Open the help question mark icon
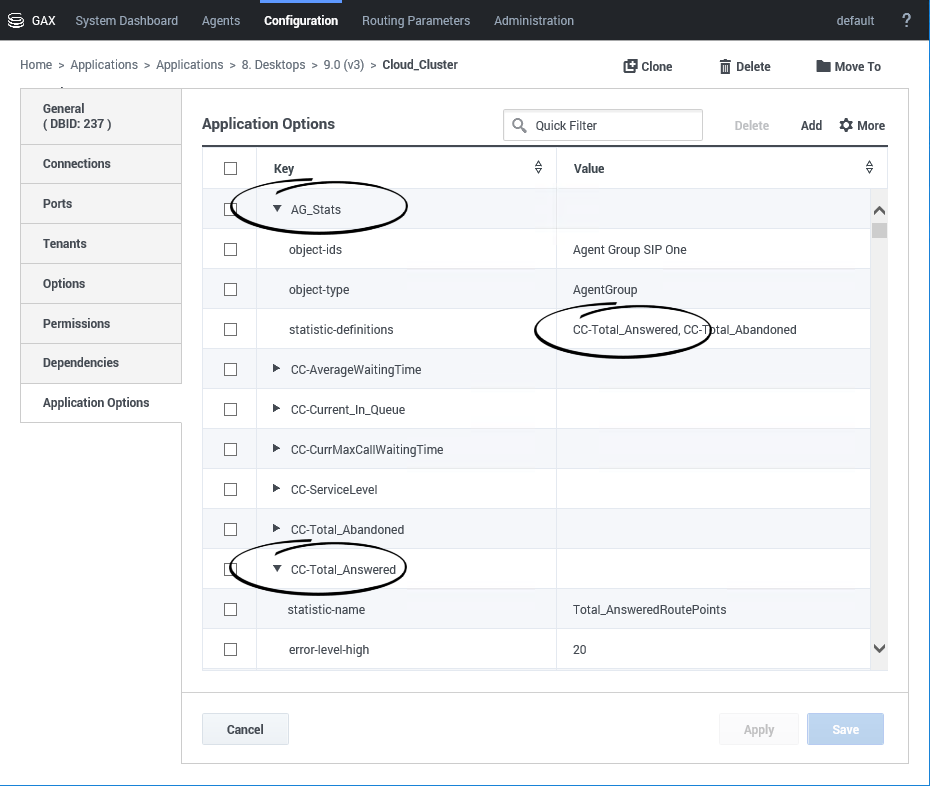Screen dimensions: 930x786 click(x=906, y=20)
